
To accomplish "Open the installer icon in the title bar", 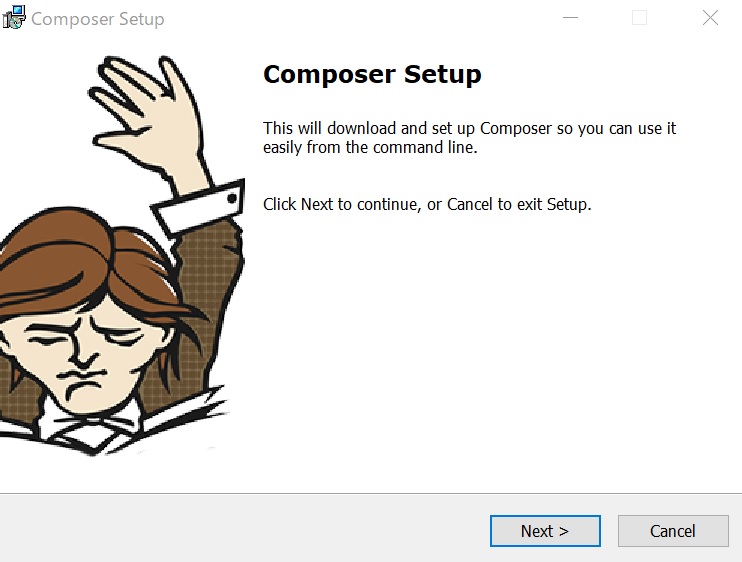I will (x=14, y=18).
